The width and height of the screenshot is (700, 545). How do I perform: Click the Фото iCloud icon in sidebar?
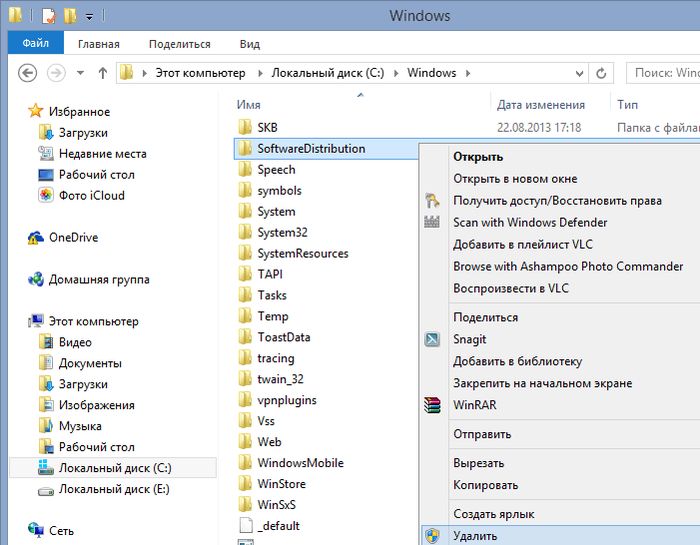(x=45, y=196)
